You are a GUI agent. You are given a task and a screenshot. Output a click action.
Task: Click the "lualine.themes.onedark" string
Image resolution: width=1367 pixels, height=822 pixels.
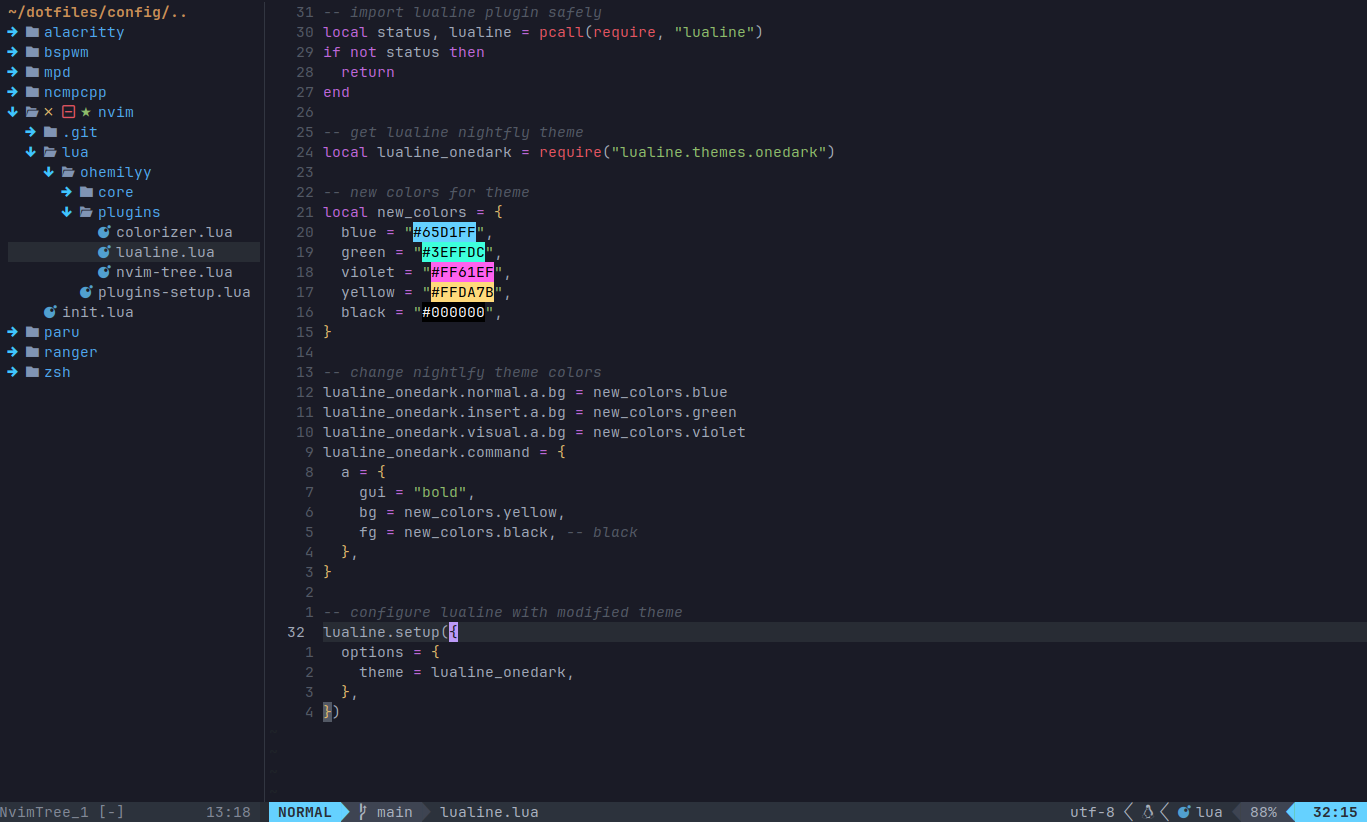718,152
